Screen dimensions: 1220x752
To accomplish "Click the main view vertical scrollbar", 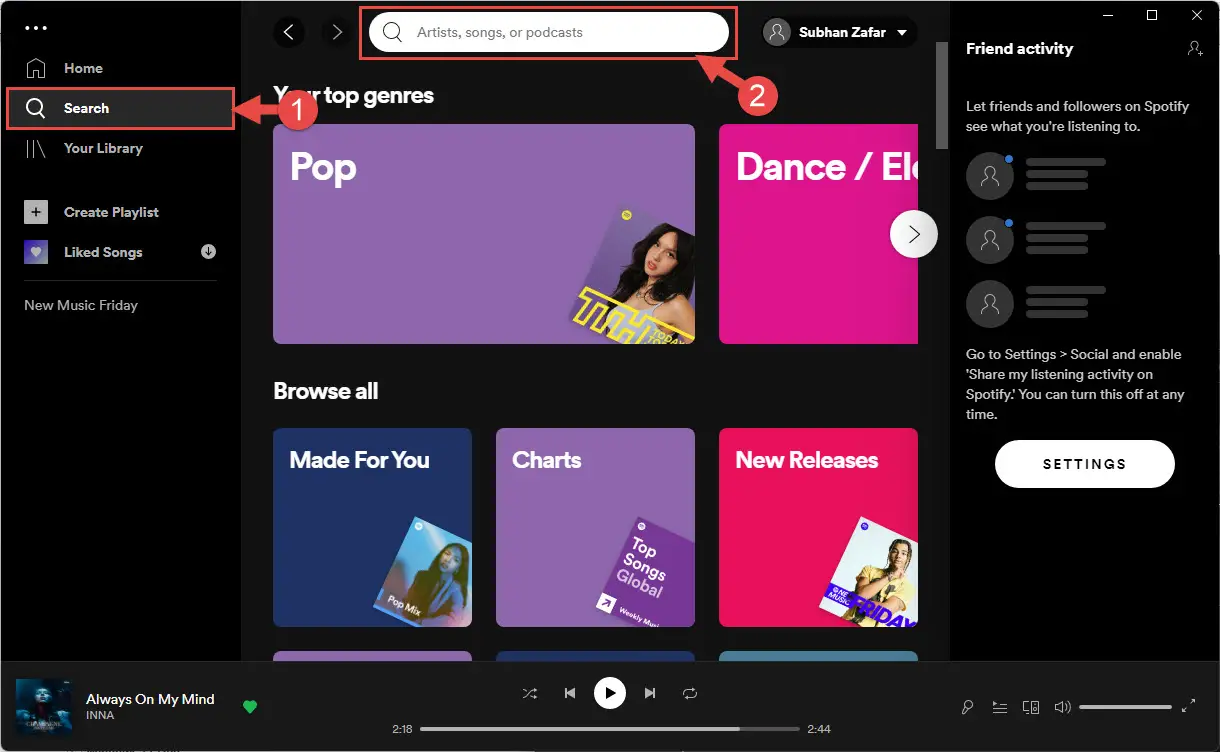I will click(x=941, y=95).
